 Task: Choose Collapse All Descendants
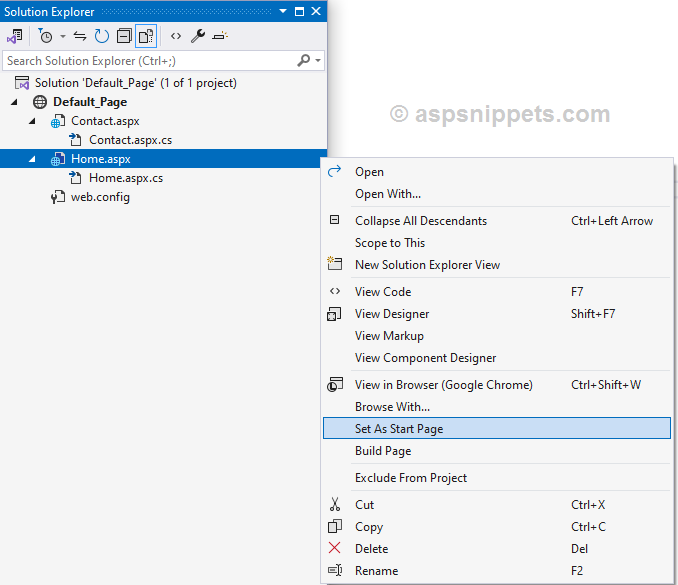tap(497, 221)
